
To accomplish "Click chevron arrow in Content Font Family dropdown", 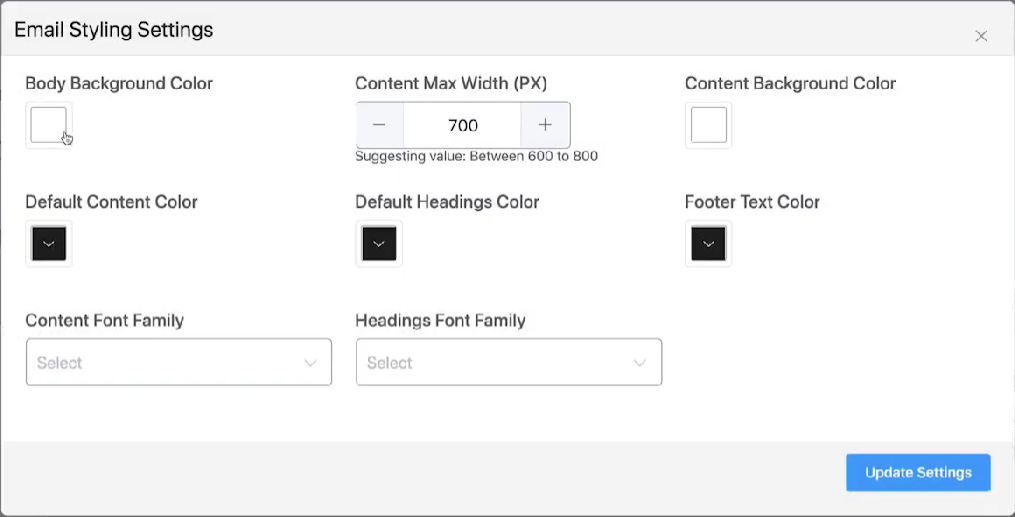I will click(310, 363).
